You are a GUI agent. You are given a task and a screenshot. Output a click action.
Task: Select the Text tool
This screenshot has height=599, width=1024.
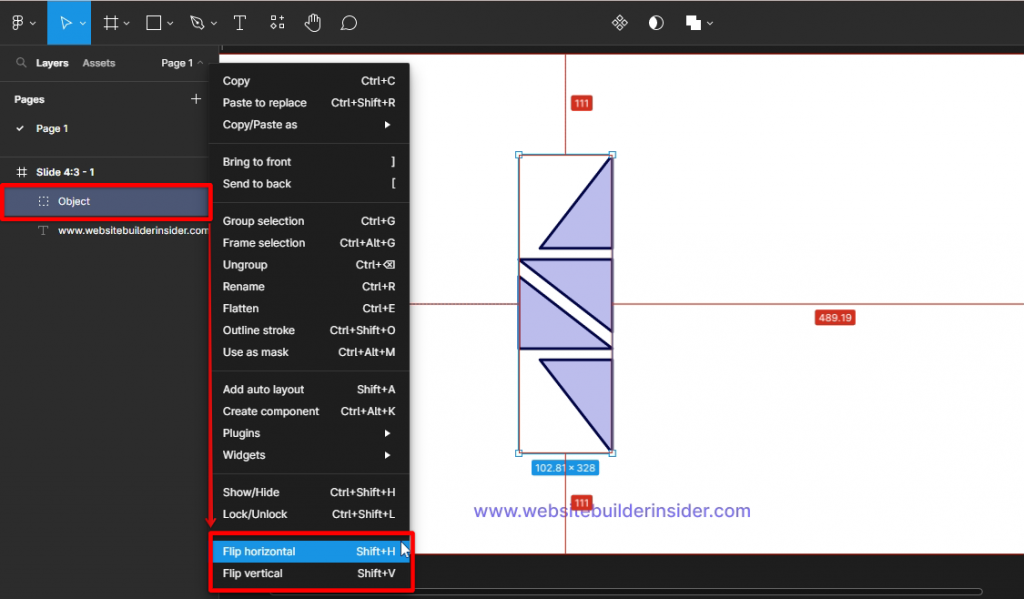[240, 22]
